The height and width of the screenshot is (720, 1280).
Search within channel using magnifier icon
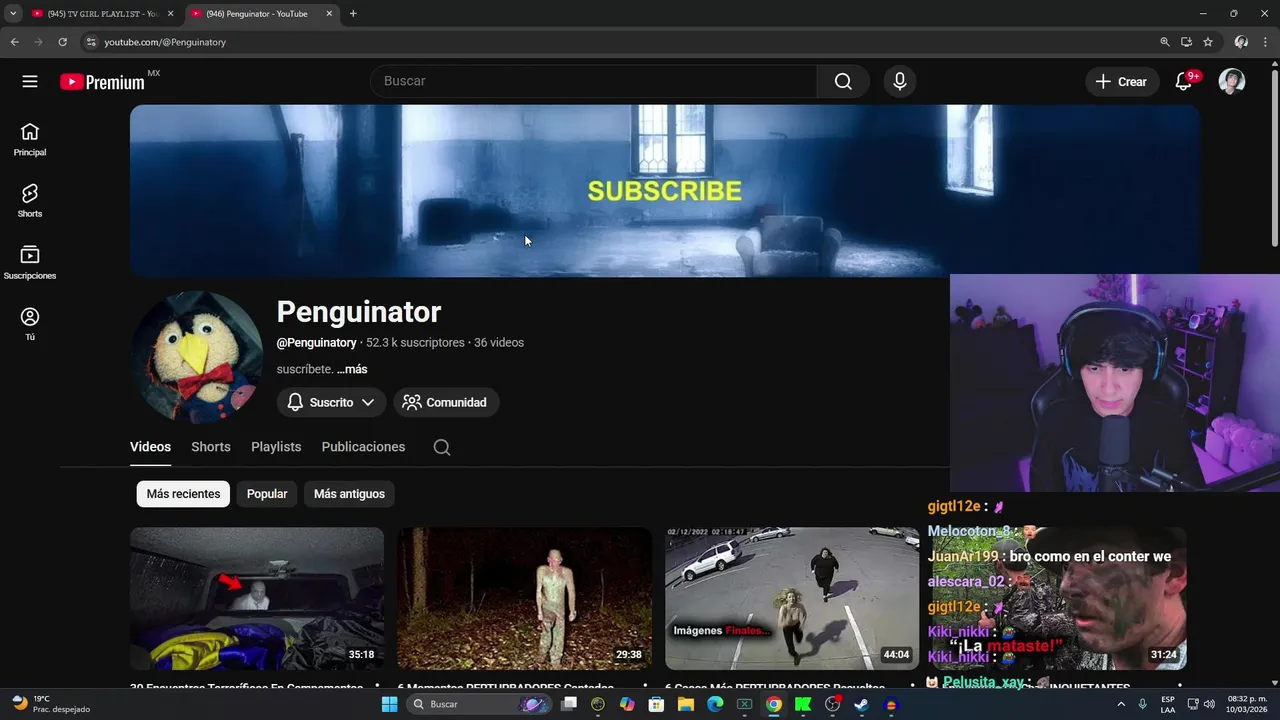point(442,447)
